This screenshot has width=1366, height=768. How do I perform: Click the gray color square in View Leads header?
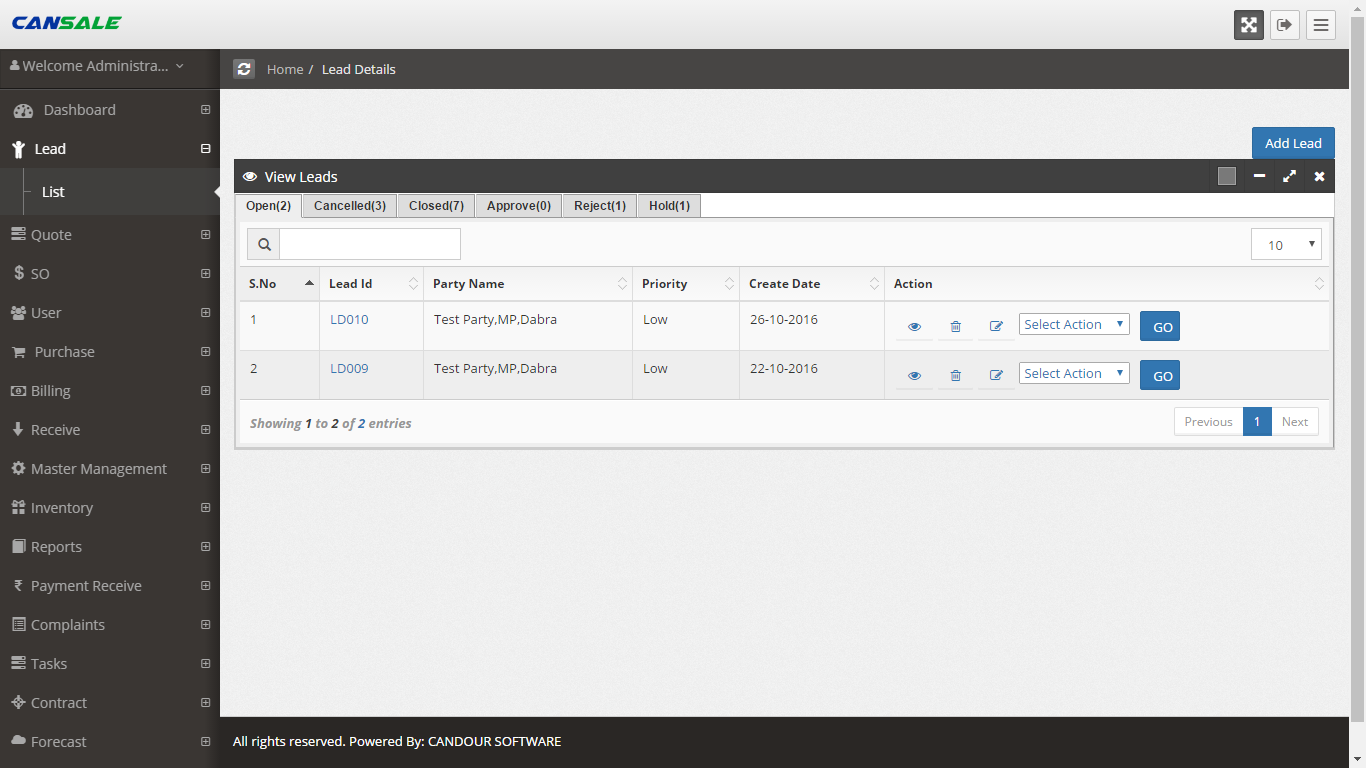pos(1227,176)
